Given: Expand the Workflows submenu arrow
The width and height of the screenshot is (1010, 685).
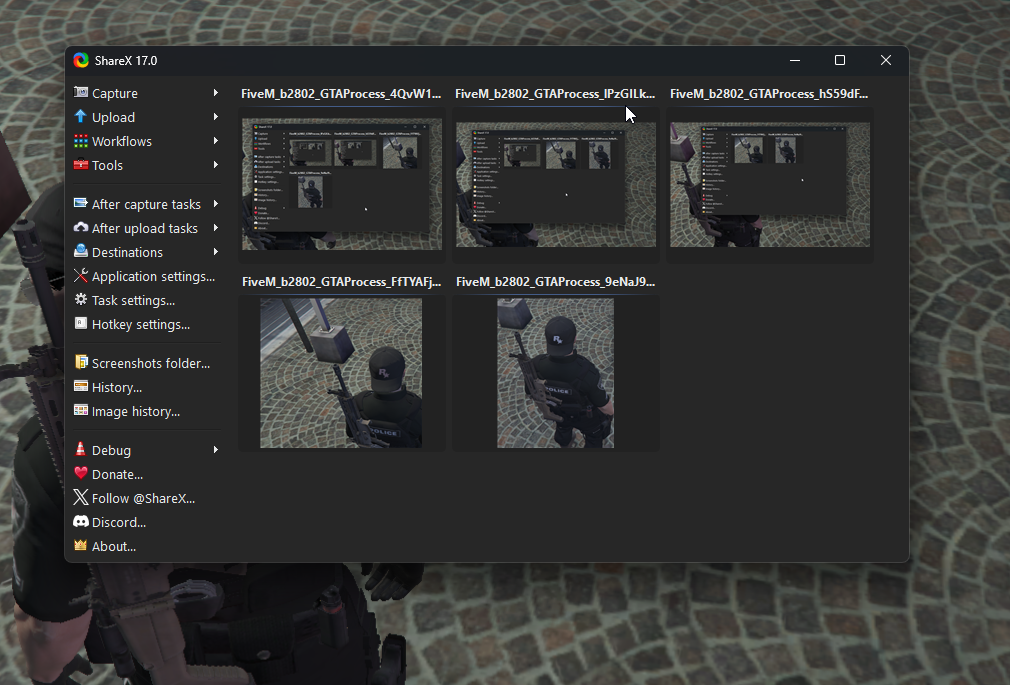Looking at the screenshot, I should click(x=216, y=140).
